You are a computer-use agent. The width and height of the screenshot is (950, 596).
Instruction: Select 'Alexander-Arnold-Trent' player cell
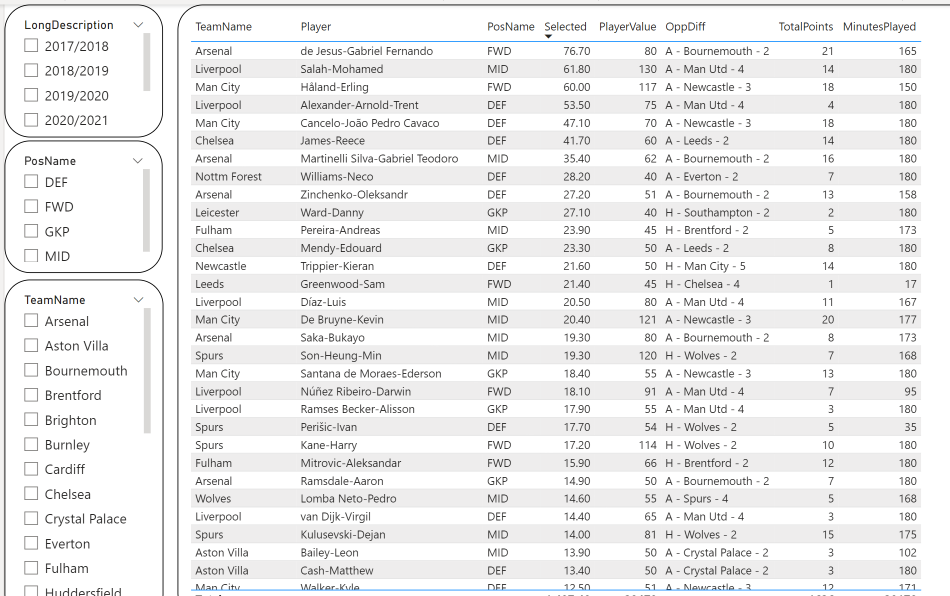[359, 105]
